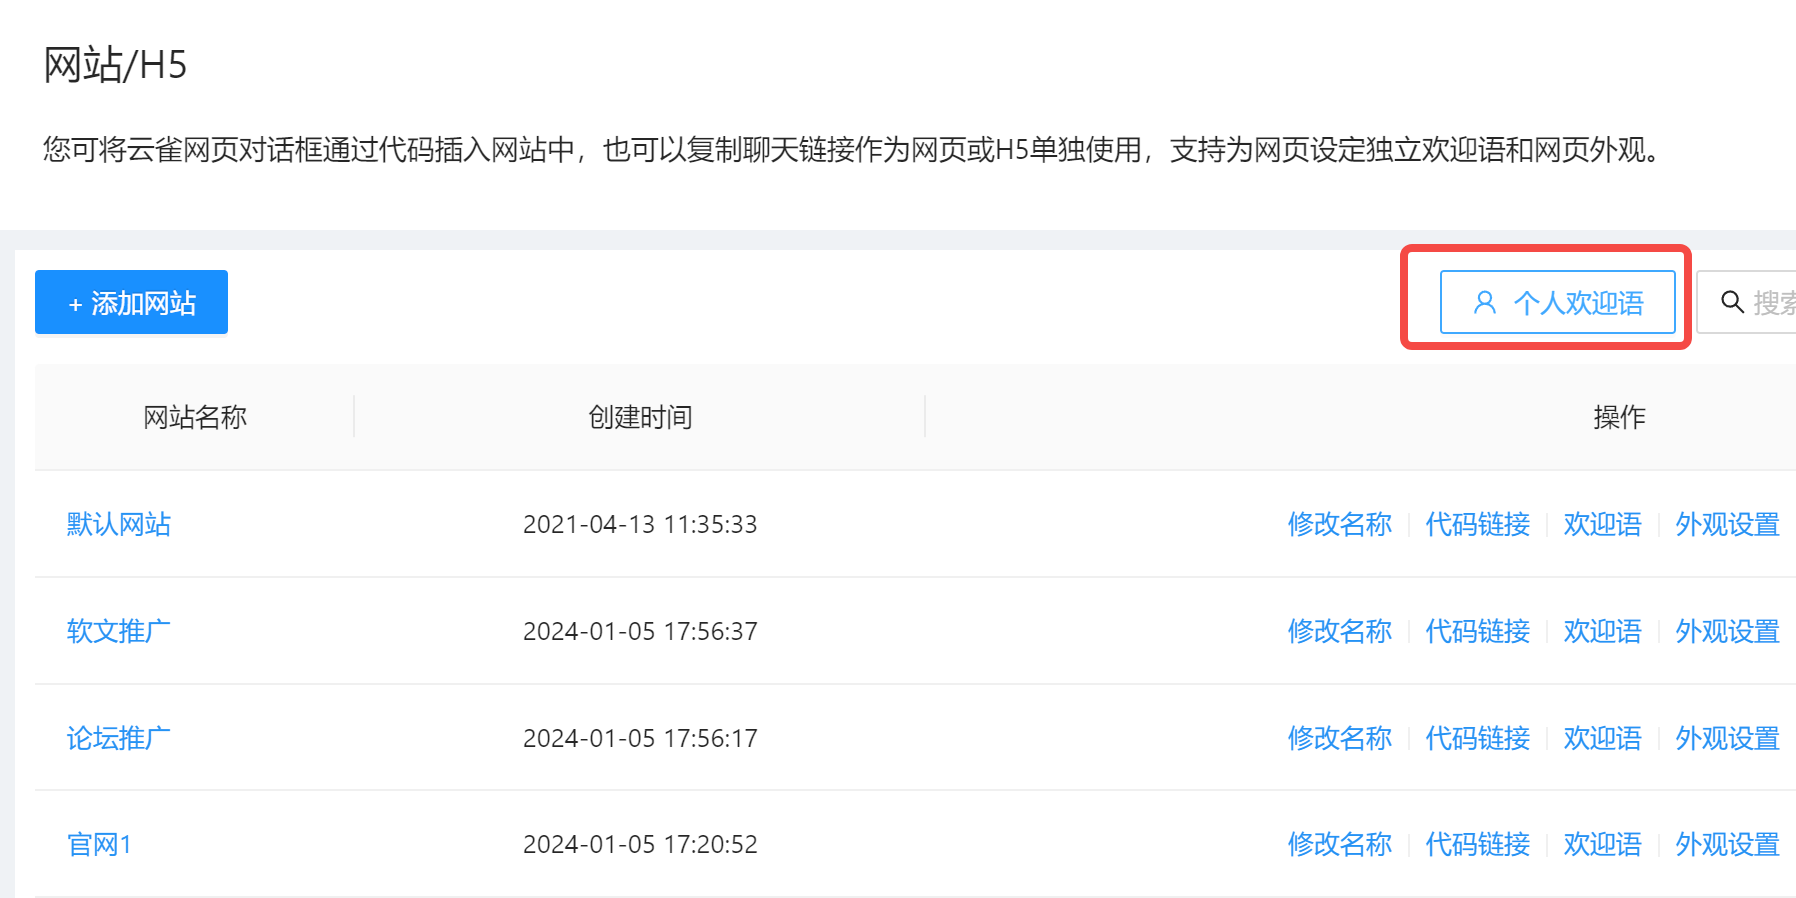This screenshot has height=898, width=1796.
Task: Rename 默认网站 via 修改名称
Action: pyautogui.click(x=1339, y=524)
